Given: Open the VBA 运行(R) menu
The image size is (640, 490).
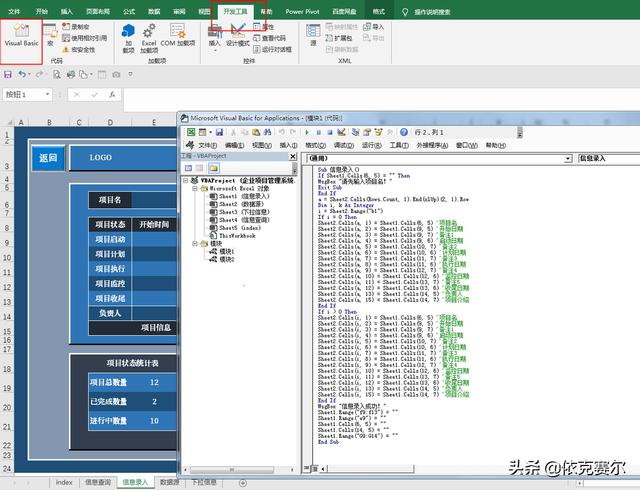Looking at the screenshot, I should tap(371, 145).
